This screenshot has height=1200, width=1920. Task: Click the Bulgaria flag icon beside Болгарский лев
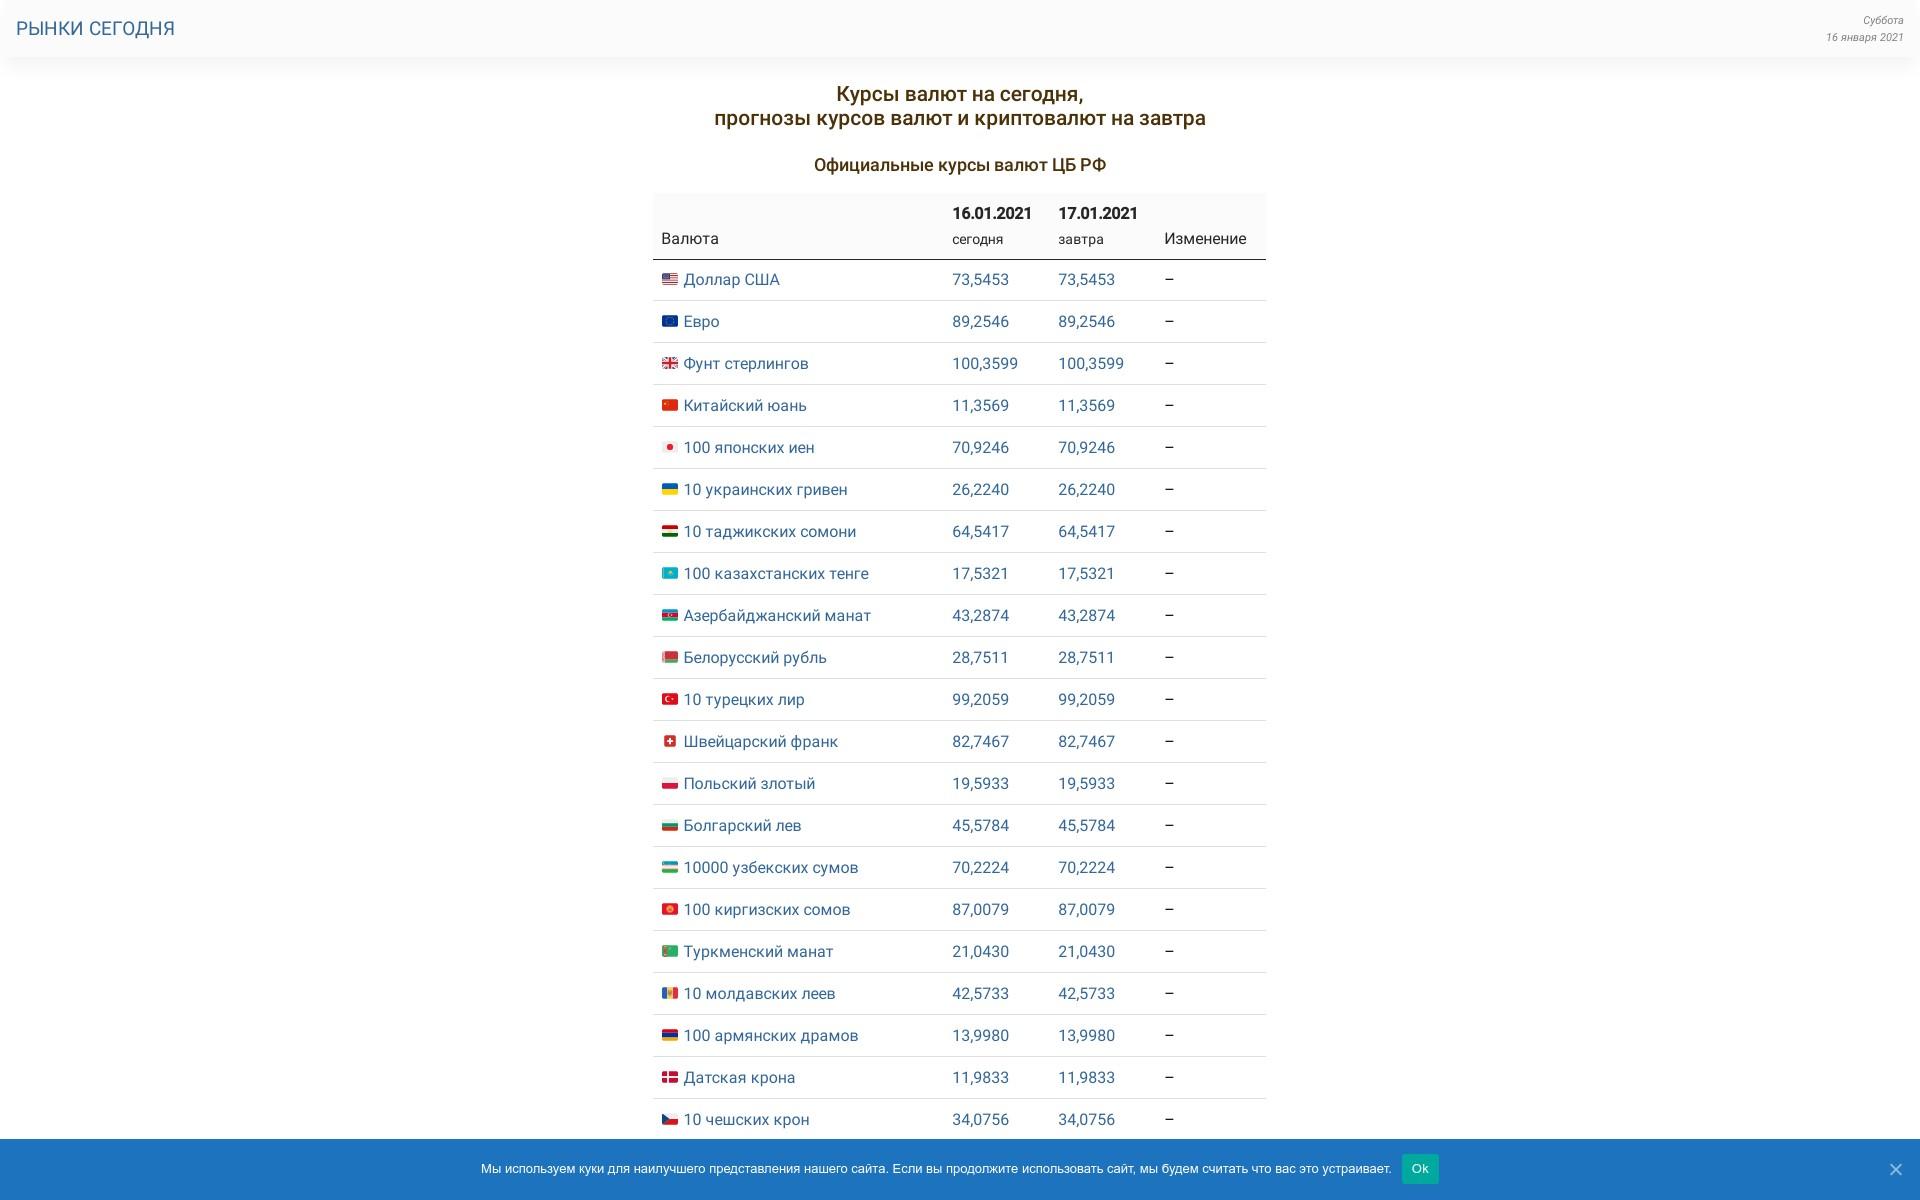pos(670,825)
